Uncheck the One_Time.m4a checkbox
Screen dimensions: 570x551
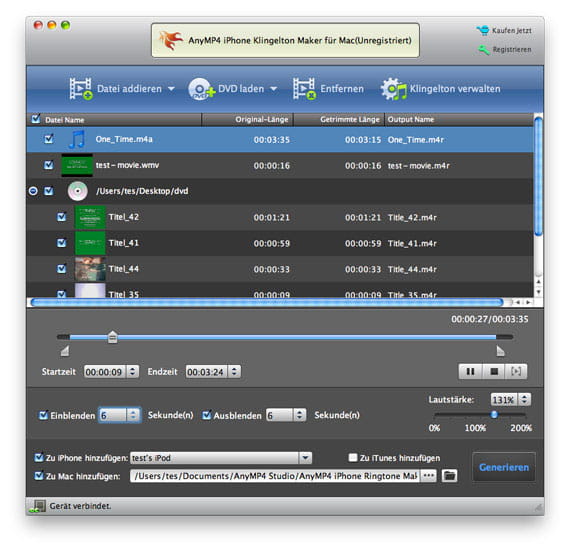[49, 139]
